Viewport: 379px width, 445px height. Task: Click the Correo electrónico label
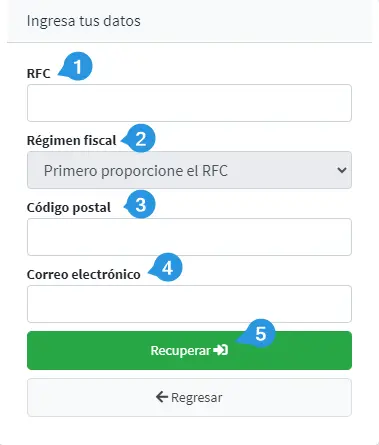coord(84,275)
